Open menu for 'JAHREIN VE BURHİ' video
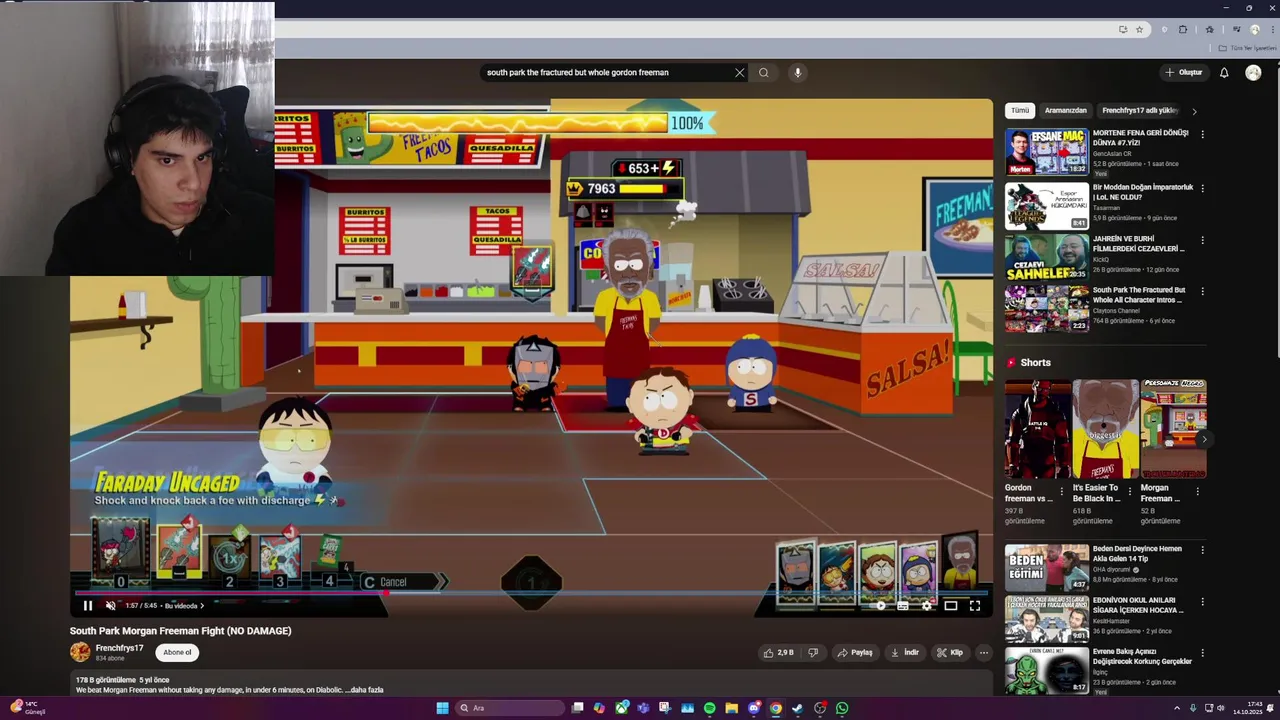The width and height of the screenshot is (1280, 720). click(1202, 240)
